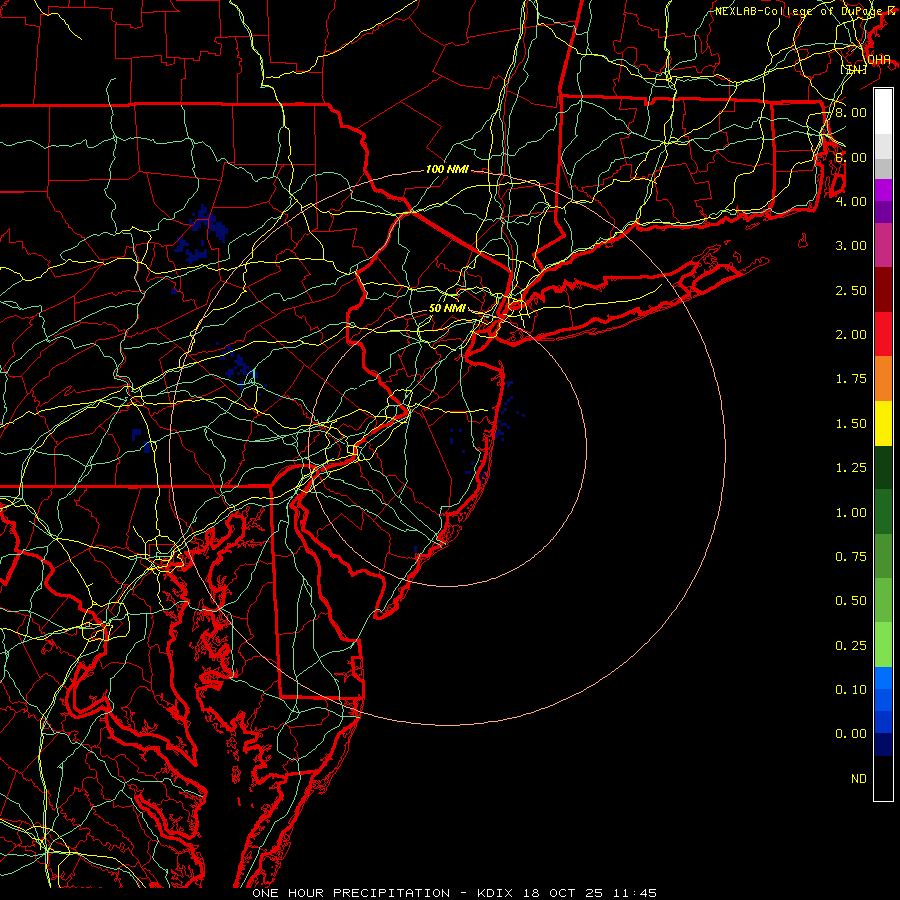Click the 50 NMI range ring label
Screen dimensions: 900x900
point(447,308)
